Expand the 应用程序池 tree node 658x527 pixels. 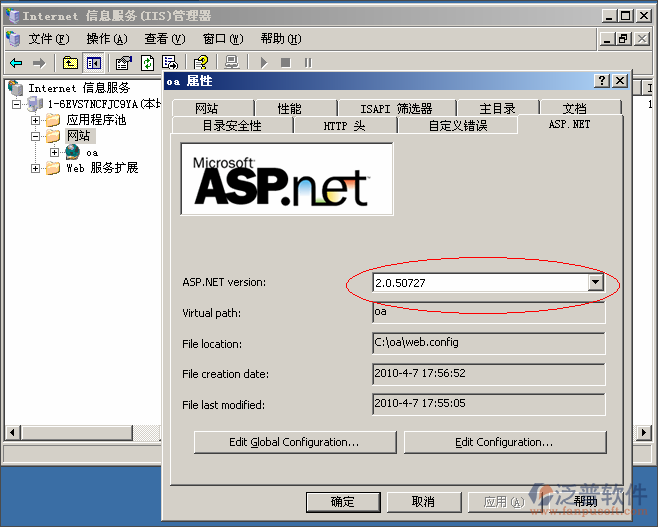tap(36, 120)
